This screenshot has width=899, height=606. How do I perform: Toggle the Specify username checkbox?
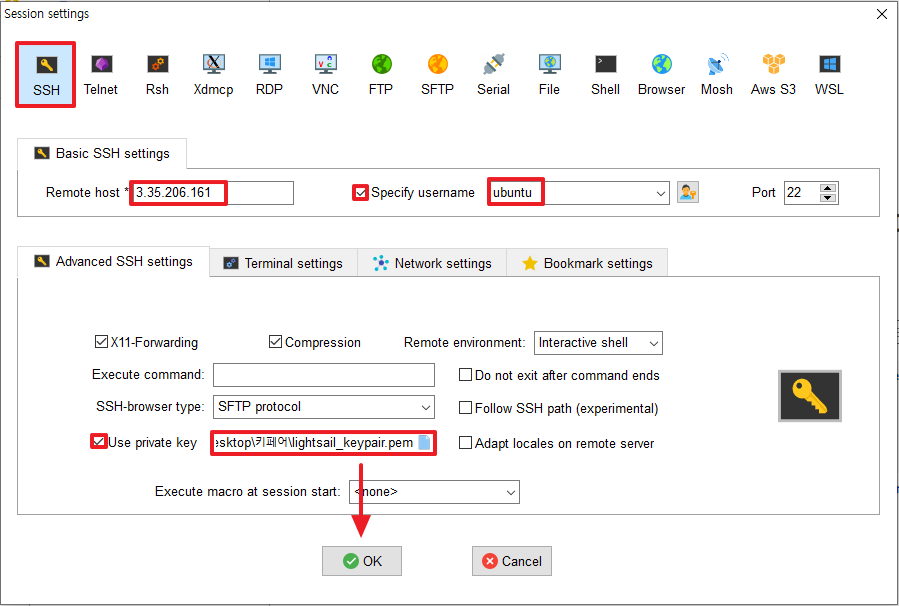click(x=360, y=193)
